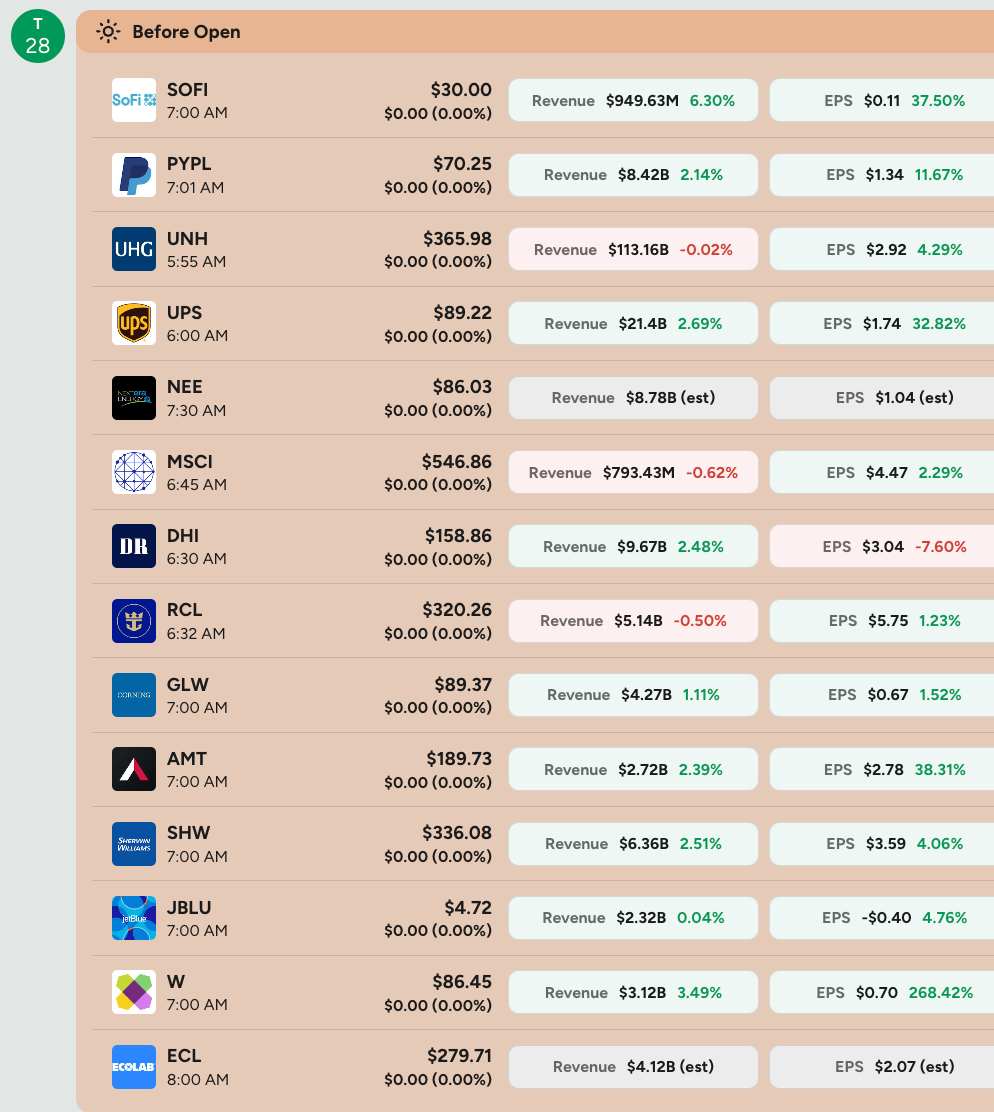Select PYPL revenue $8.42B card
Screen dimensions: 994x1112
633,174
